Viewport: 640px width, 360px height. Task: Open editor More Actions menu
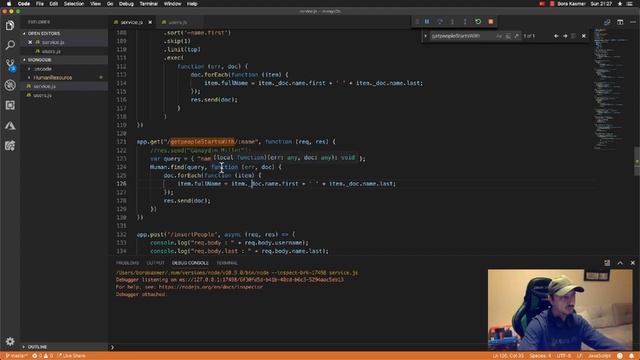633,22
